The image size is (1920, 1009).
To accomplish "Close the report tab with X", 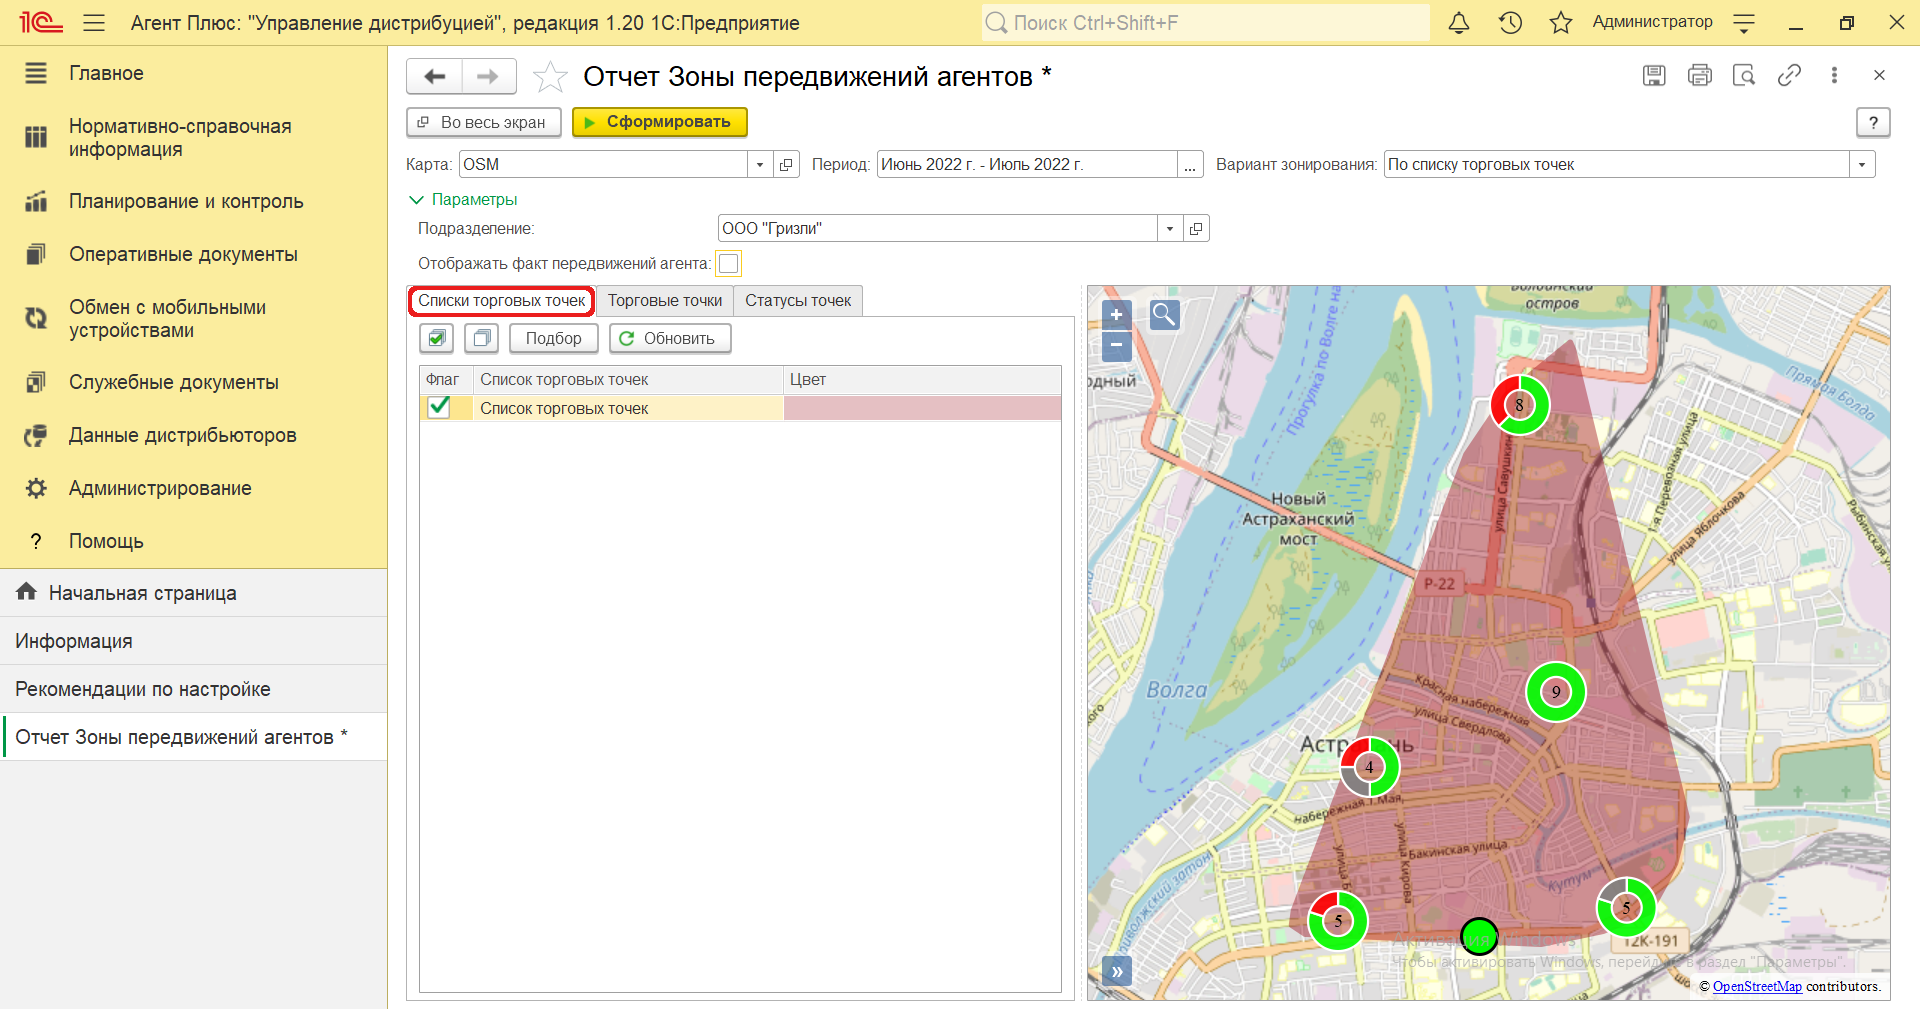I will point(1879,75).
